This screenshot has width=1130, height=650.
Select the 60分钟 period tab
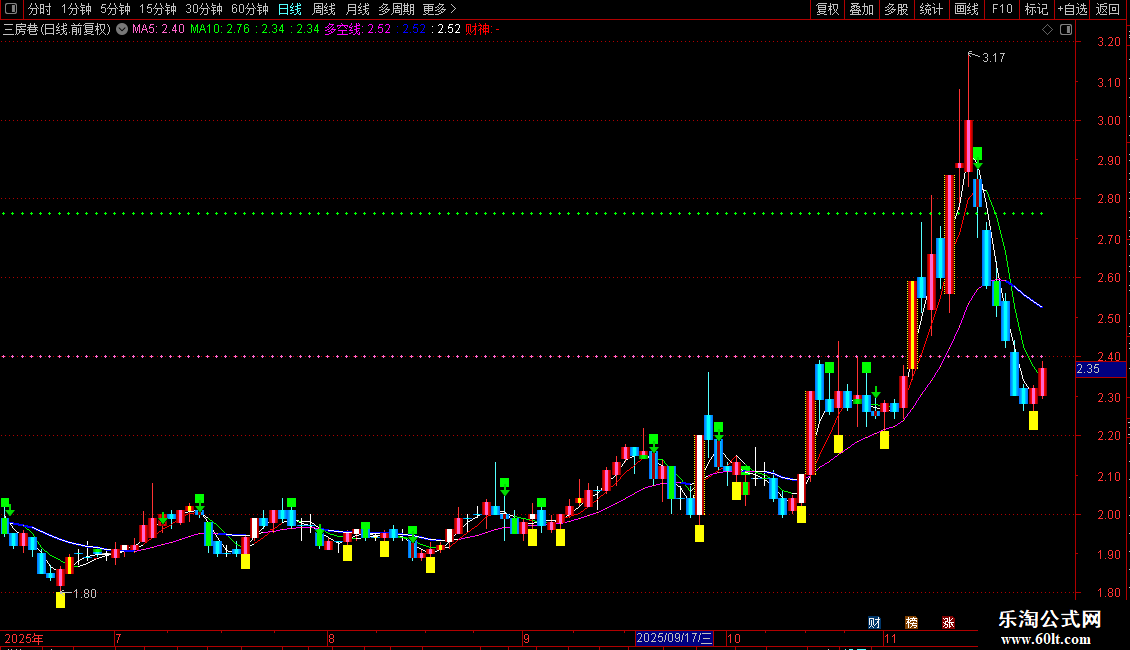249,9
